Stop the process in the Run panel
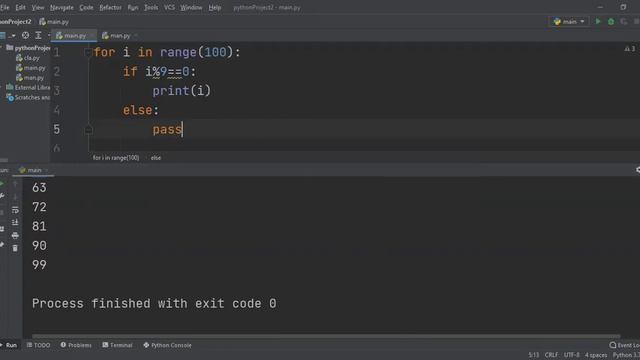The image size is (640, 360). (x=2, y=212)
